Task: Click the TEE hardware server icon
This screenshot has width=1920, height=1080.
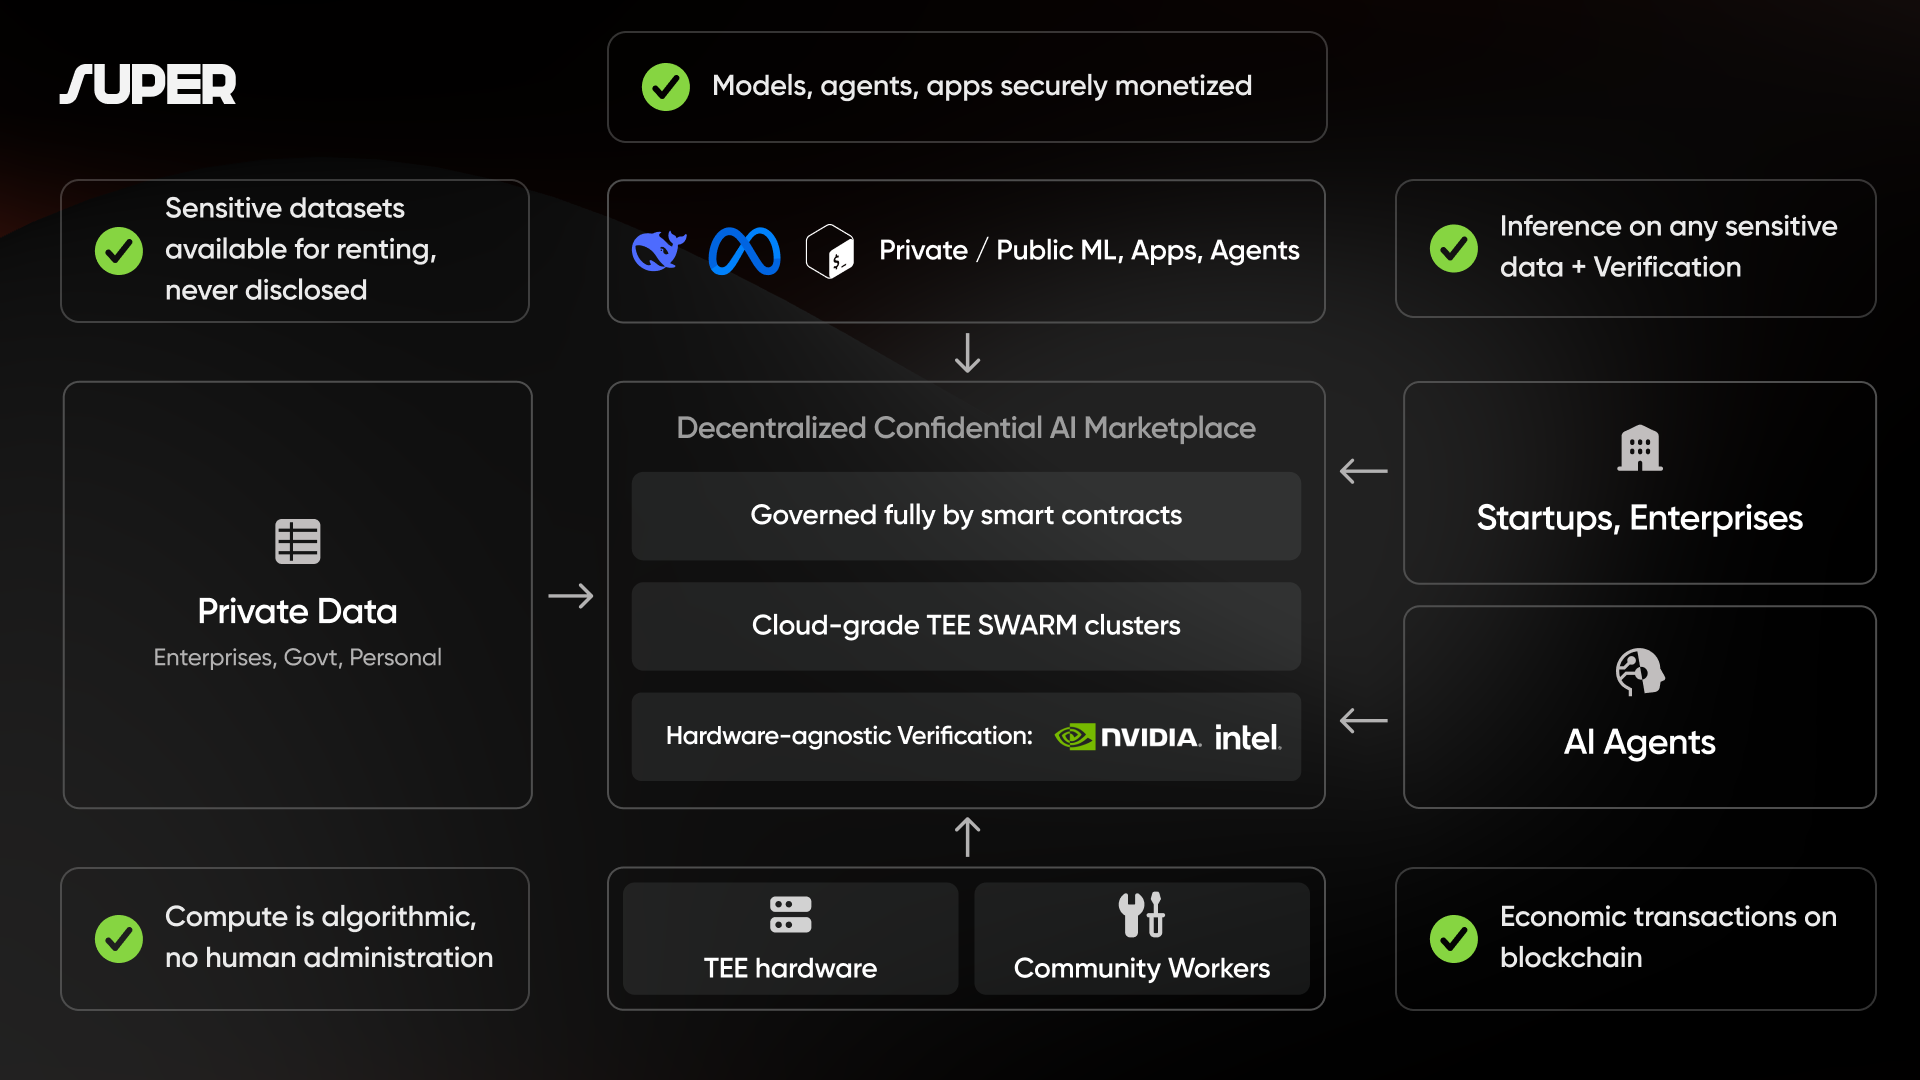Action: [x=790, y=914]
